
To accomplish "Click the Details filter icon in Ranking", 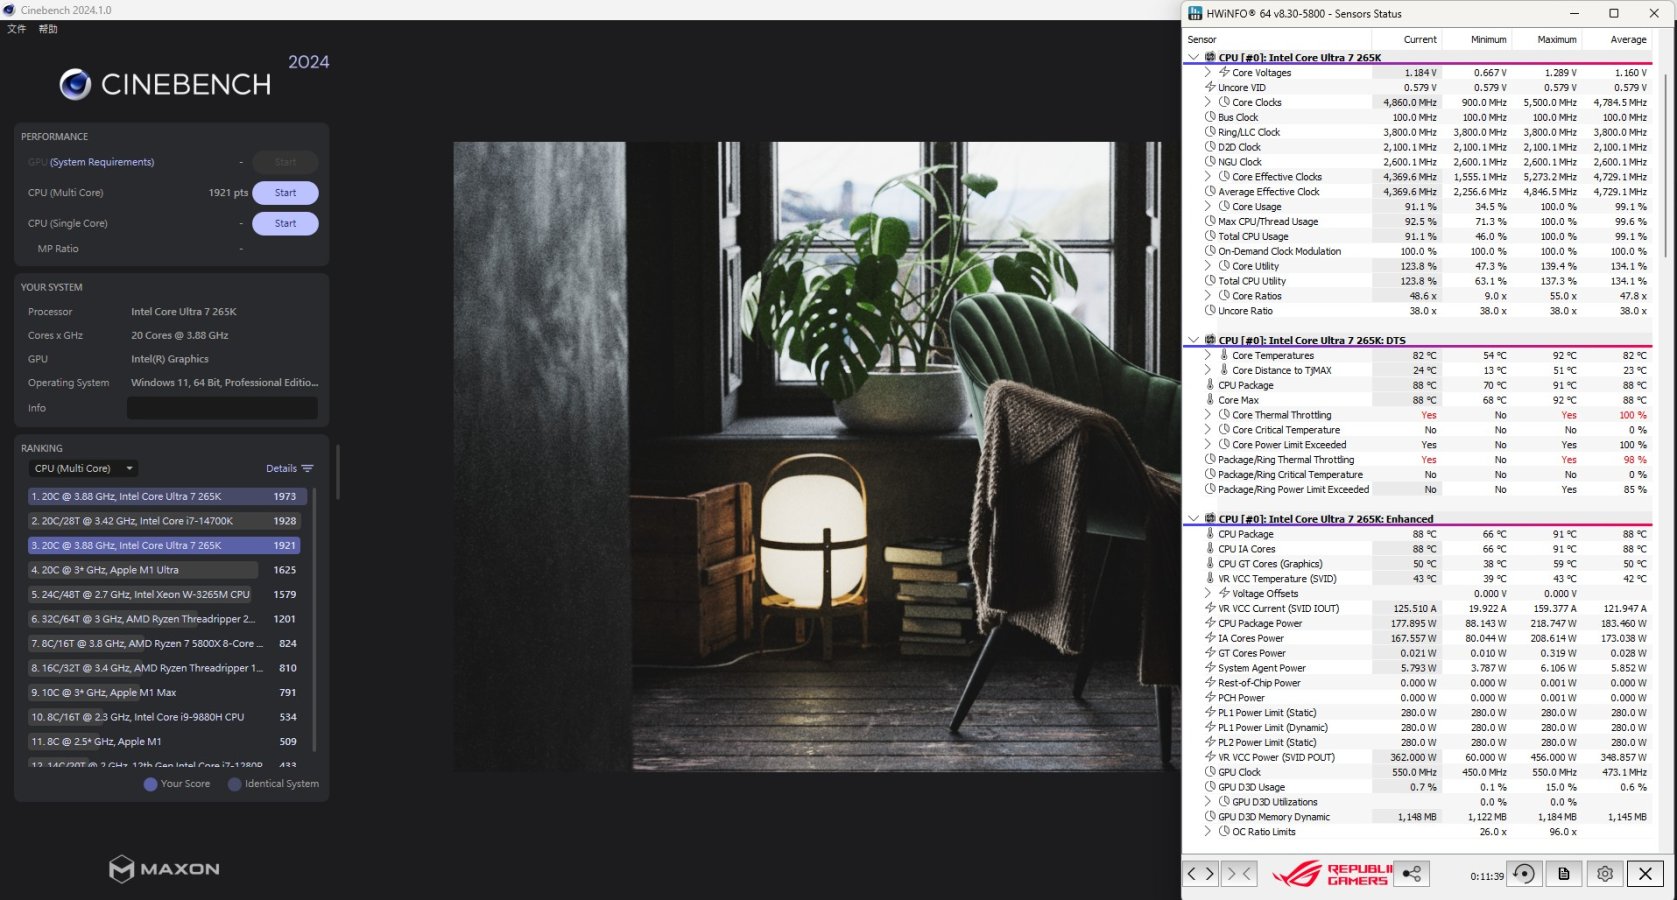I will point(307,468).
